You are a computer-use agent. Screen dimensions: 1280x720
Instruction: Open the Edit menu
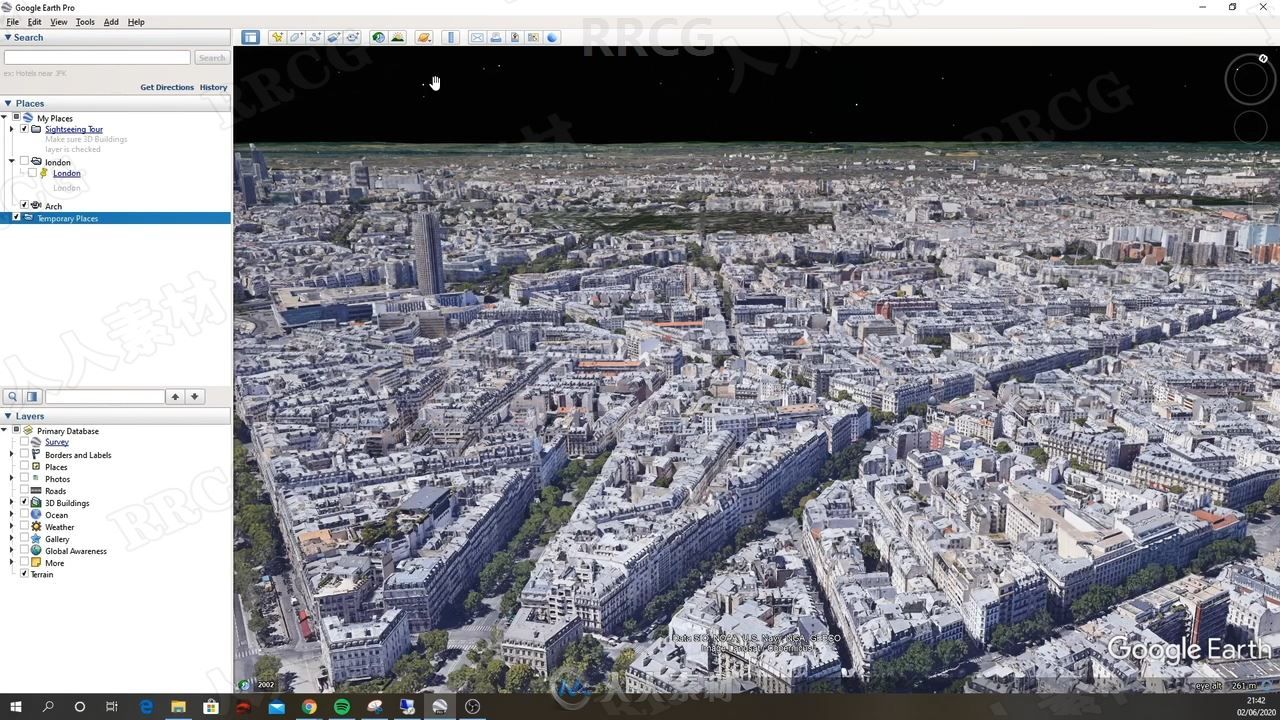click(x=34, y=22)
